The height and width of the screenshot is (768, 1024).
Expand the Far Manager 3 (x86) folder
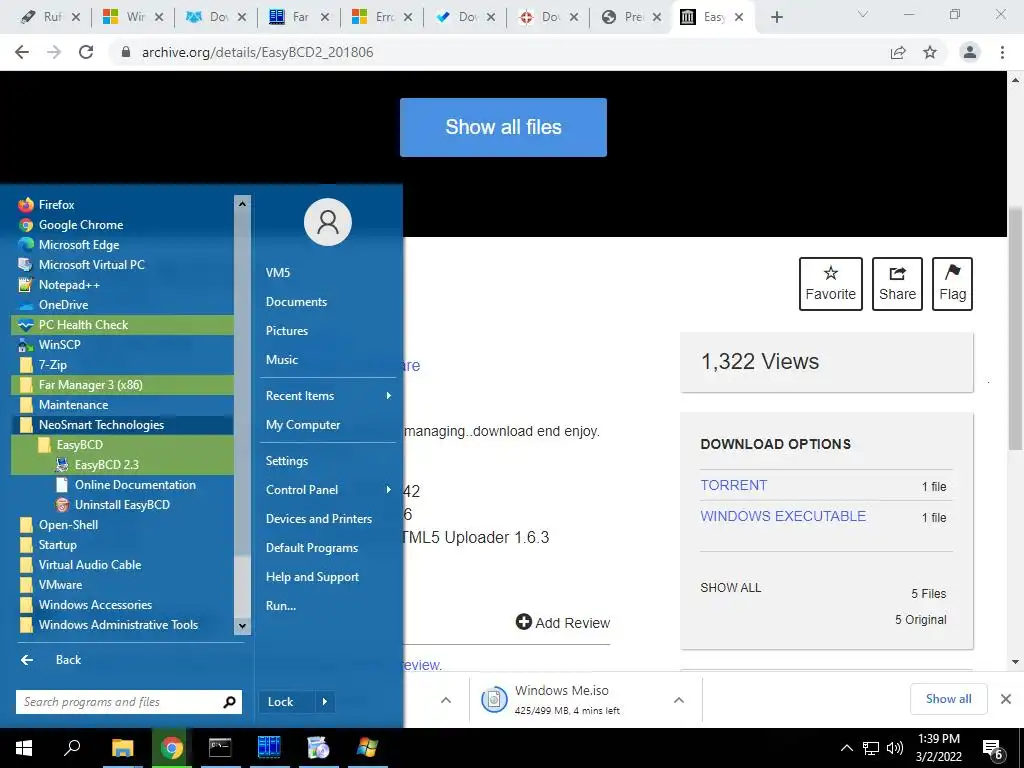click(122, 385)
